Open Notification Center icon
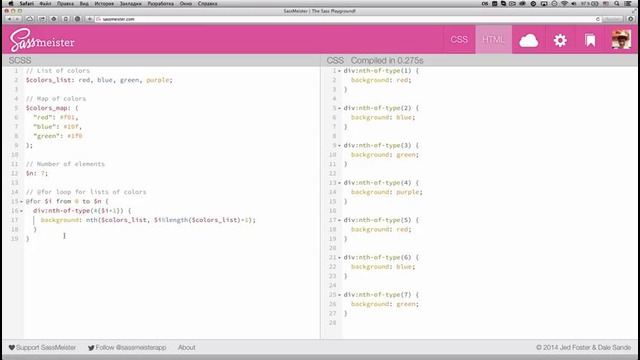This screenshot has width=640, height=360. [628, 3]
